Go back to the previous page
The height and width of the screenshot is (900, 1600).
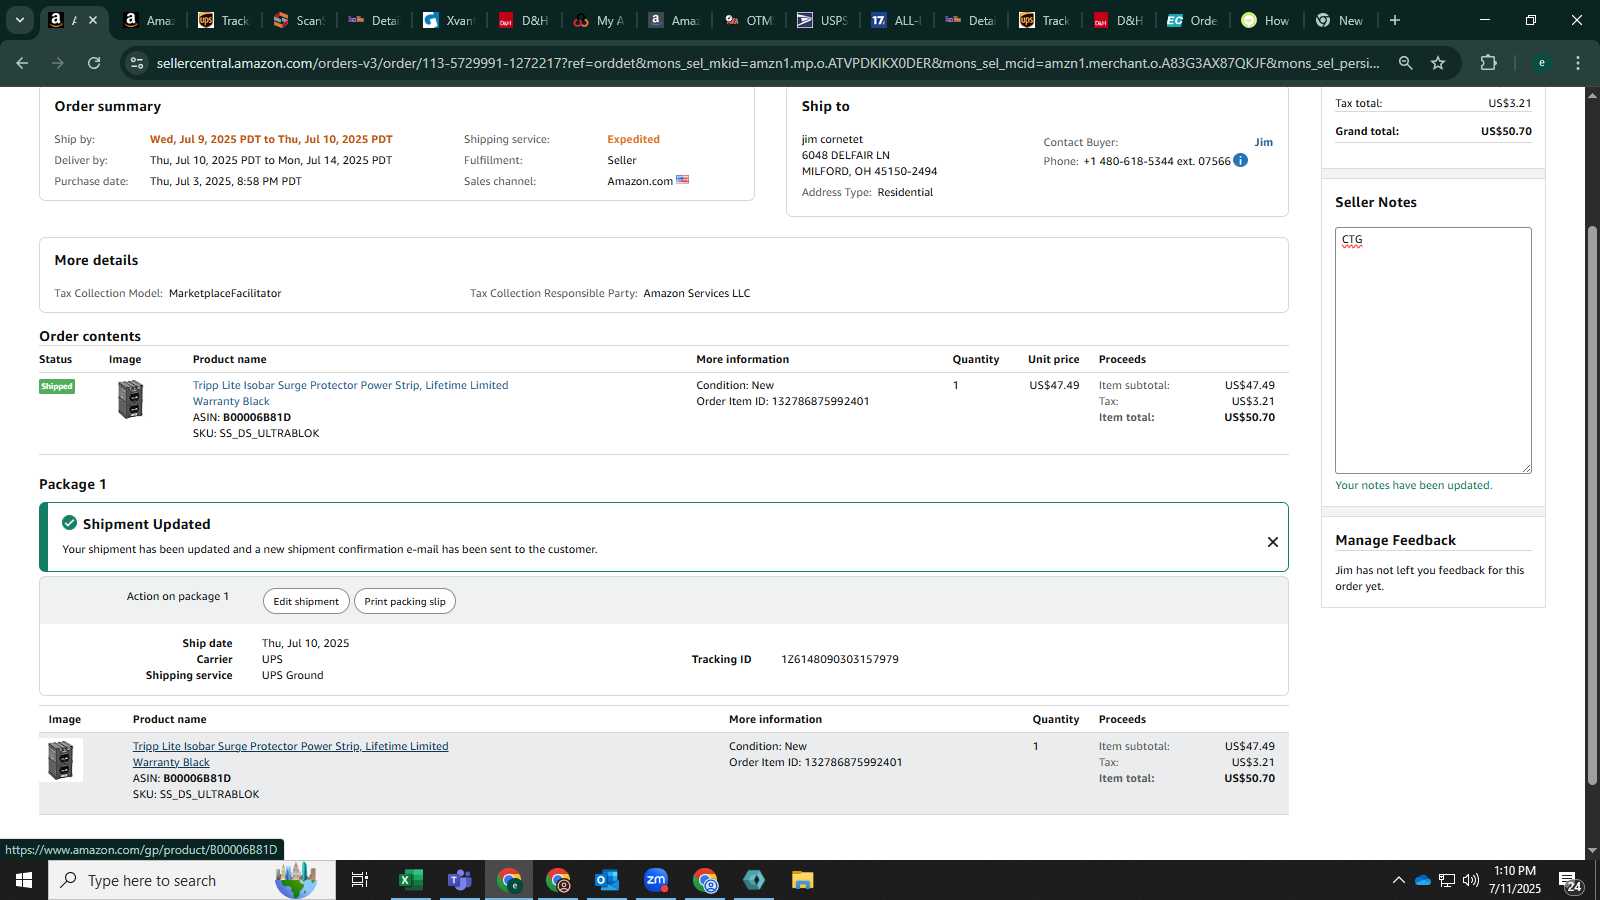[x=22, y=63]
